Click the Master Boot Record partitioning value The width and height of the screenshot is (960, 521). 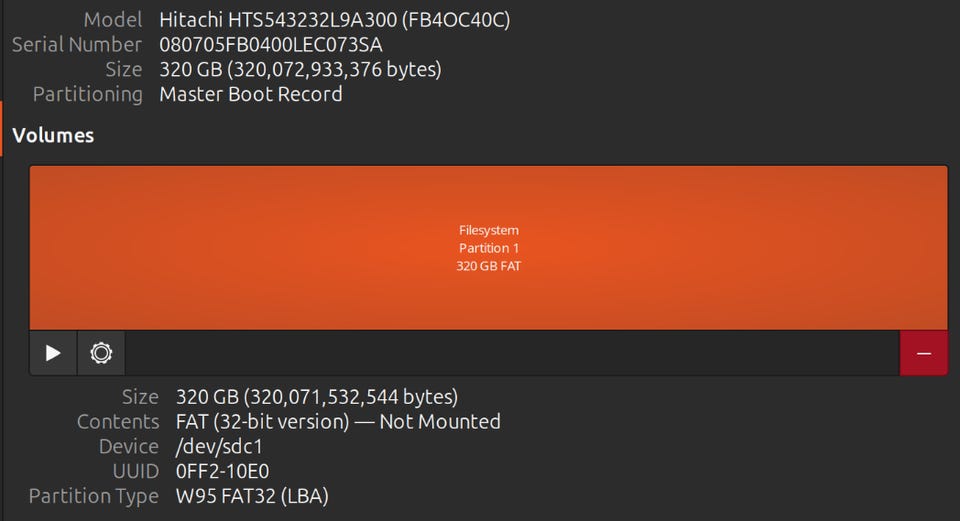click(251, 95)
